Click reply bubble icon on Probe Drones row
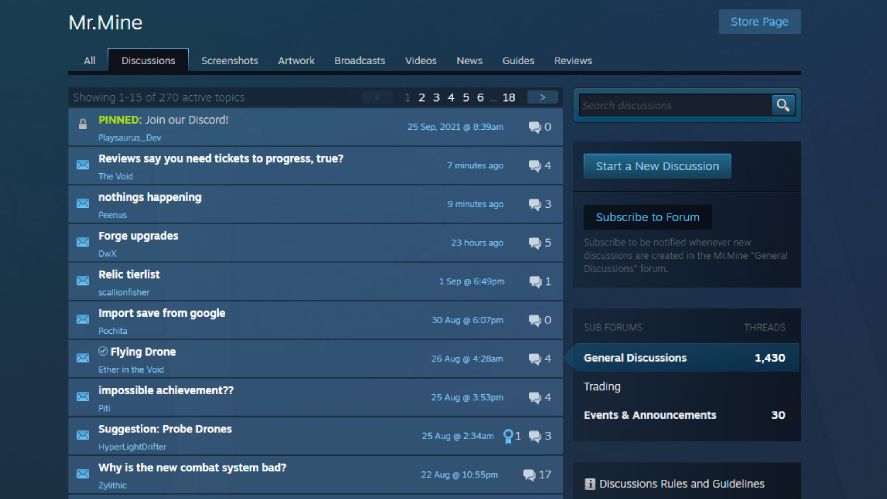The image size is (887, 499). 535,436
